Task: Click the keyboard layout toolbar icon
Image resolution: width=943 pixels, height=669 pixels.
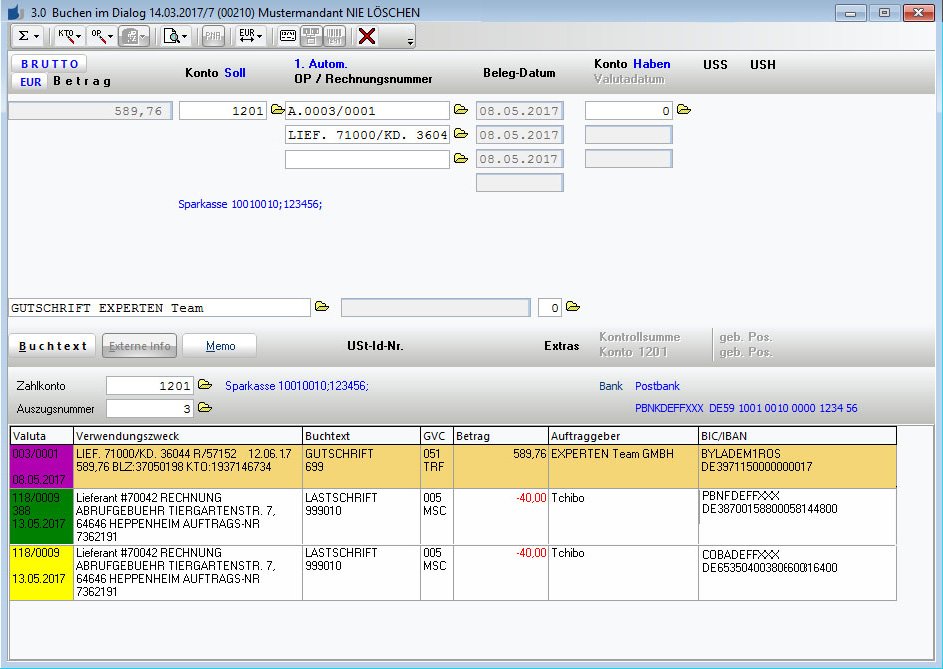Action: (x=287, y=36)
